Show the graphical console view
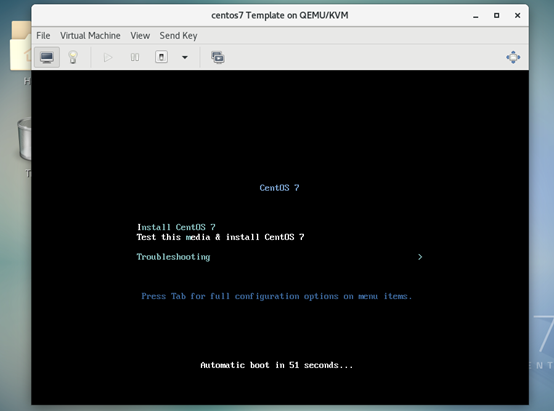The width and height of the screenshot is (554, 411). tap(47, 57)
